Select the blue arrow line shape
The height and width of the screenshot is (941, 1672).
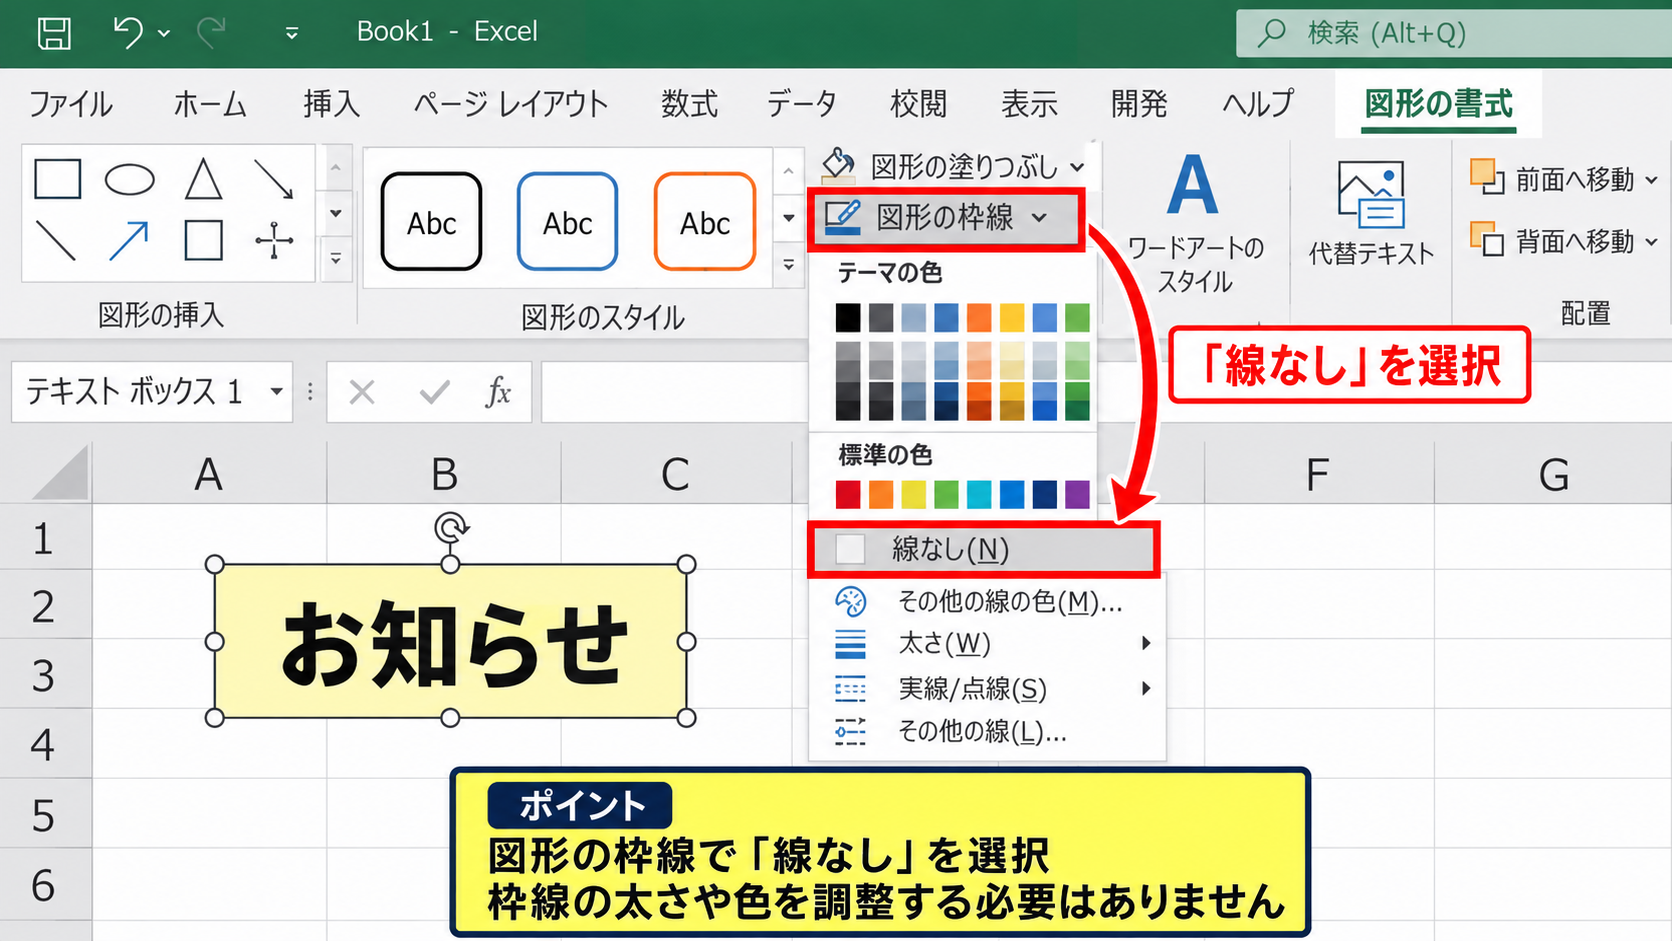click(x=129, y=241)
